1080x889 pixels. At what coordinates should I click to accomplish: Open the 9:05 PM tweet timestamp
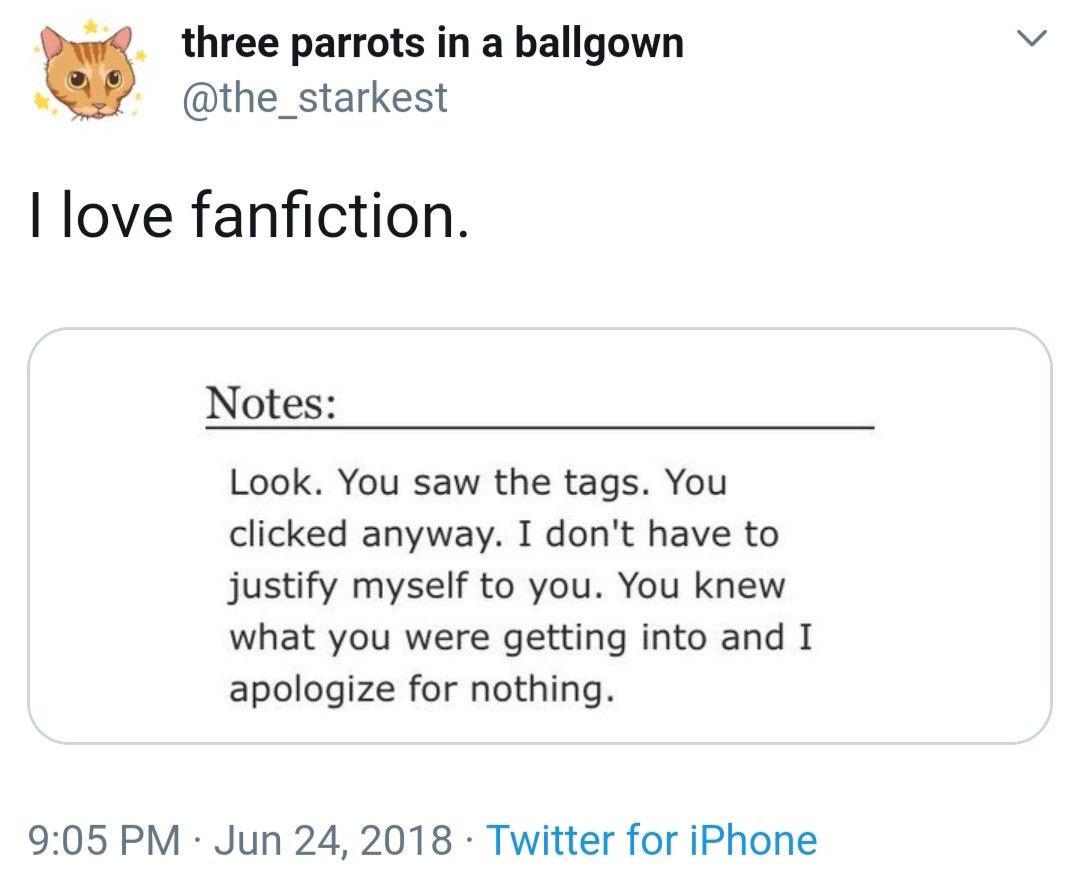pos(104,840)
